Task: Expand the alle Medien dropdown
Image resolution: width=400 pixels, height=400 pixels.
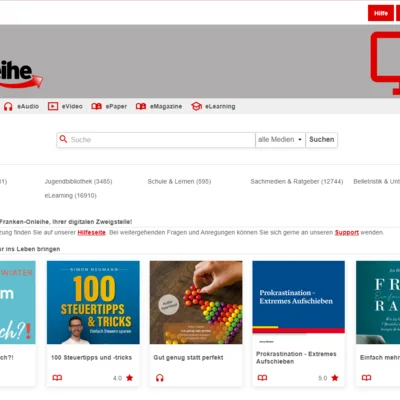Action: (x=280, y=140)
